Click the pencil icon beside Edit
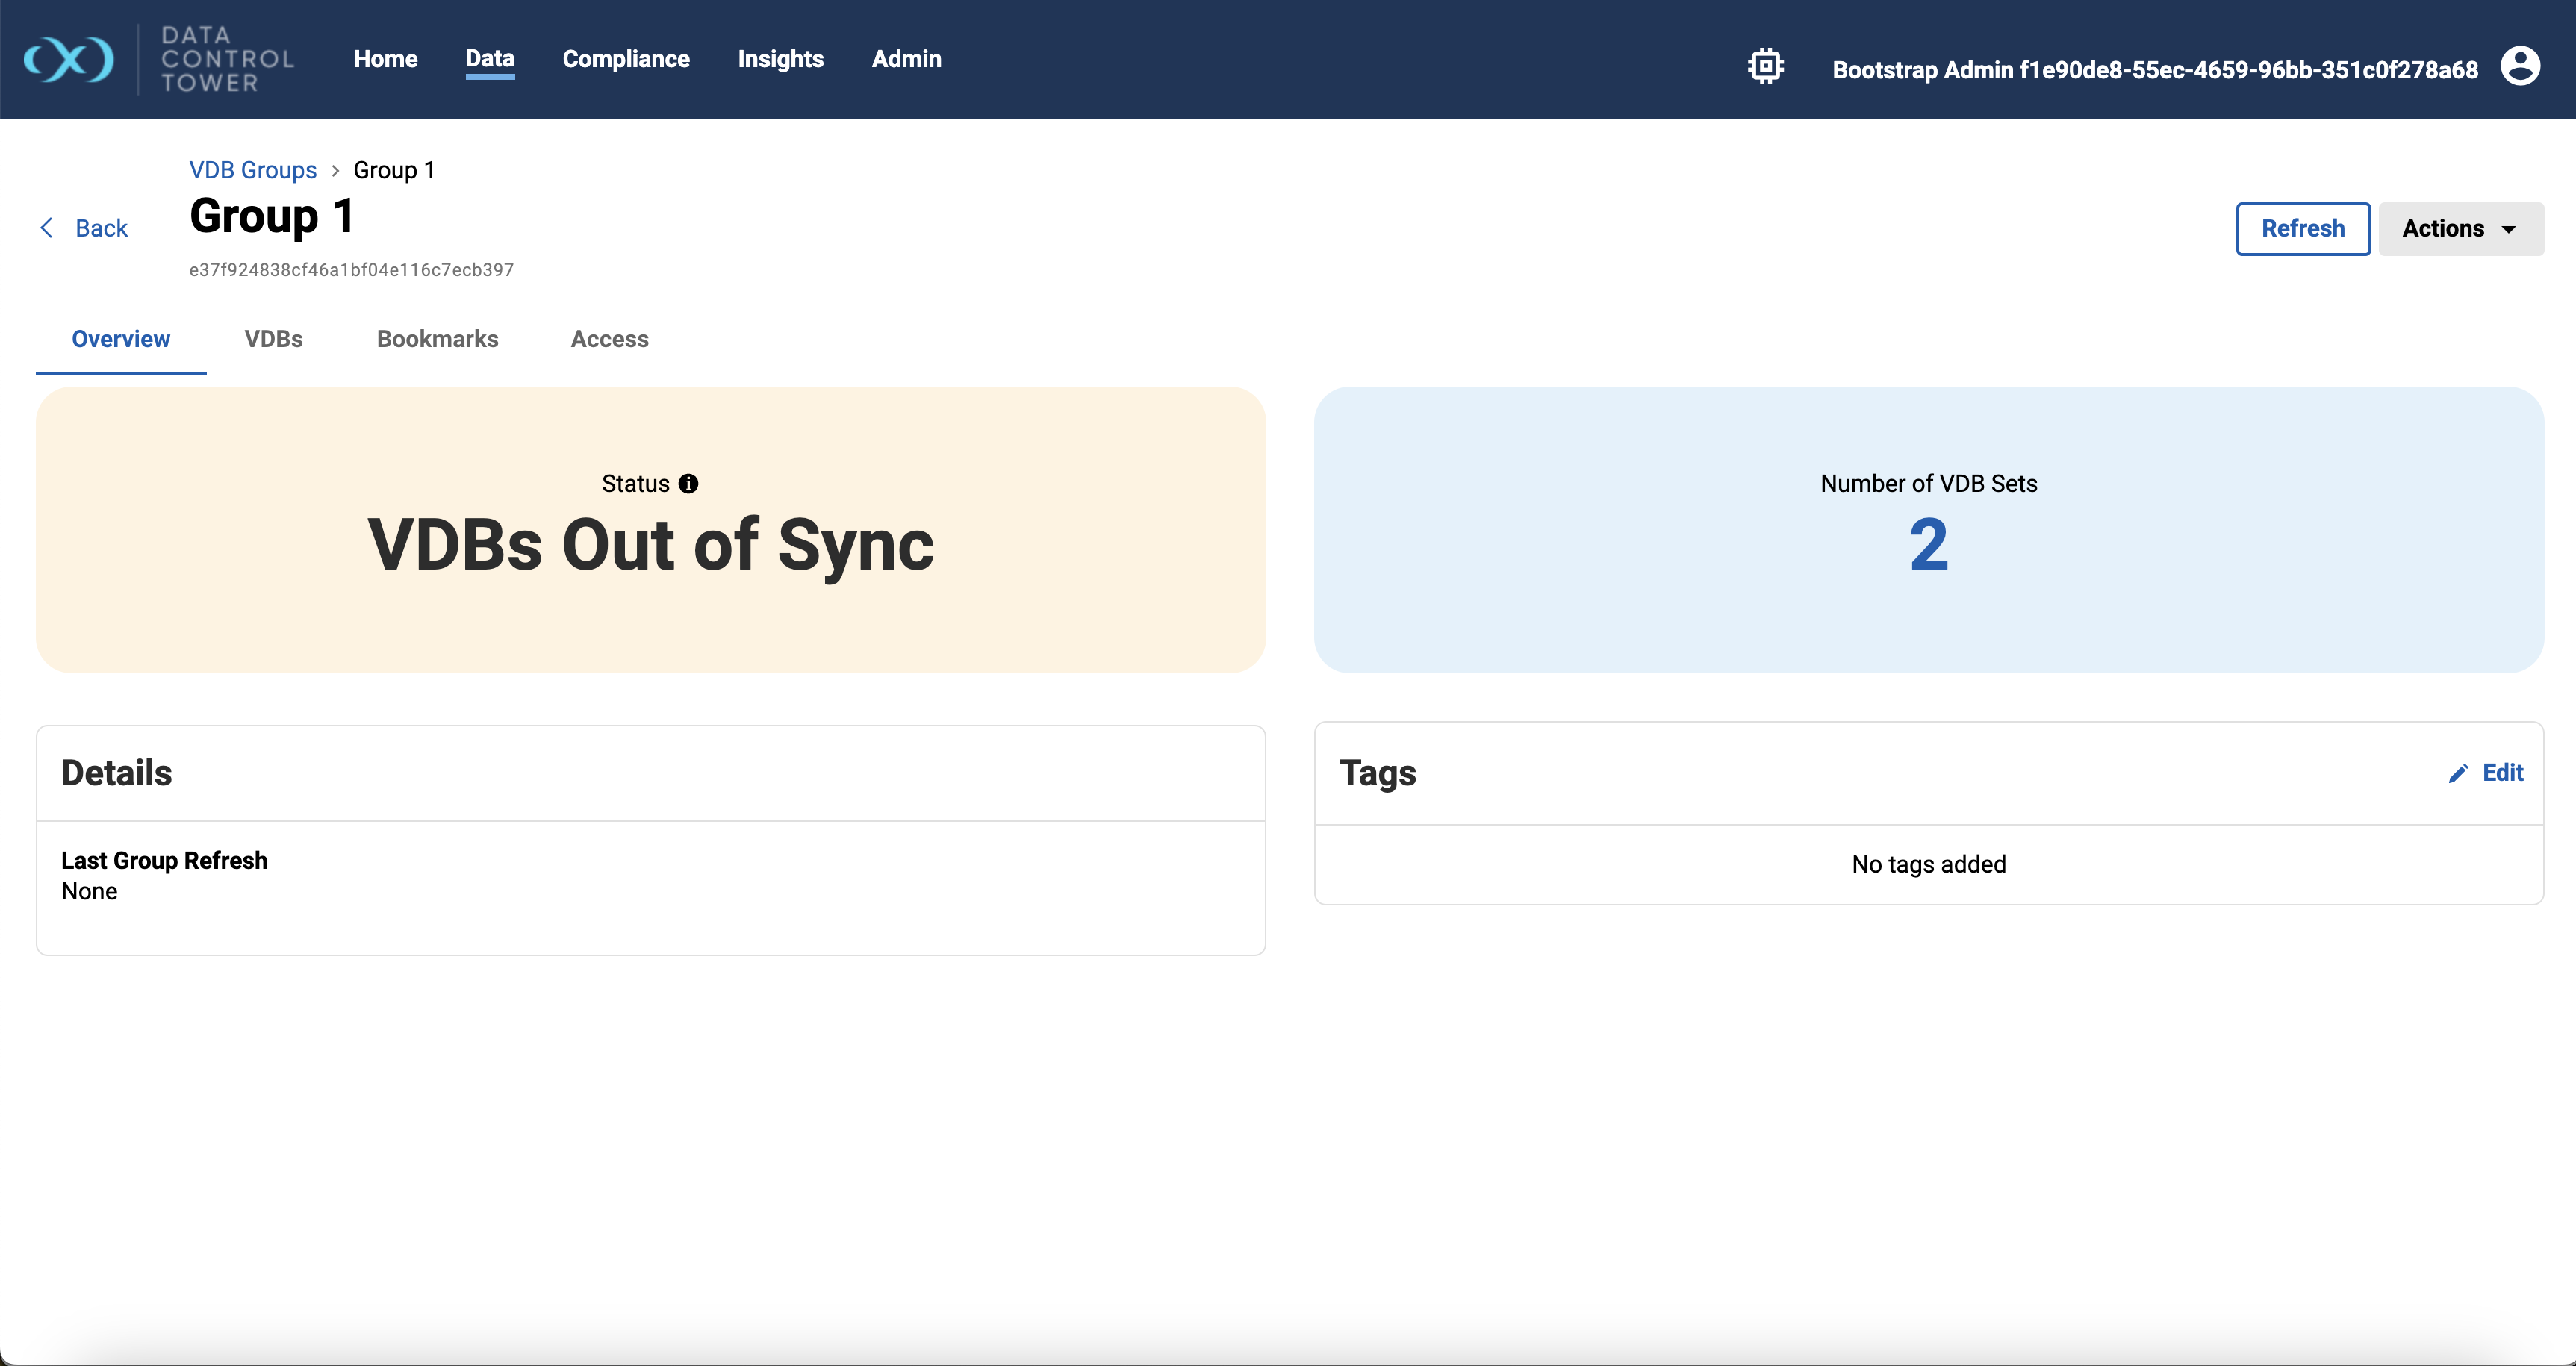 coord(2458,773)
